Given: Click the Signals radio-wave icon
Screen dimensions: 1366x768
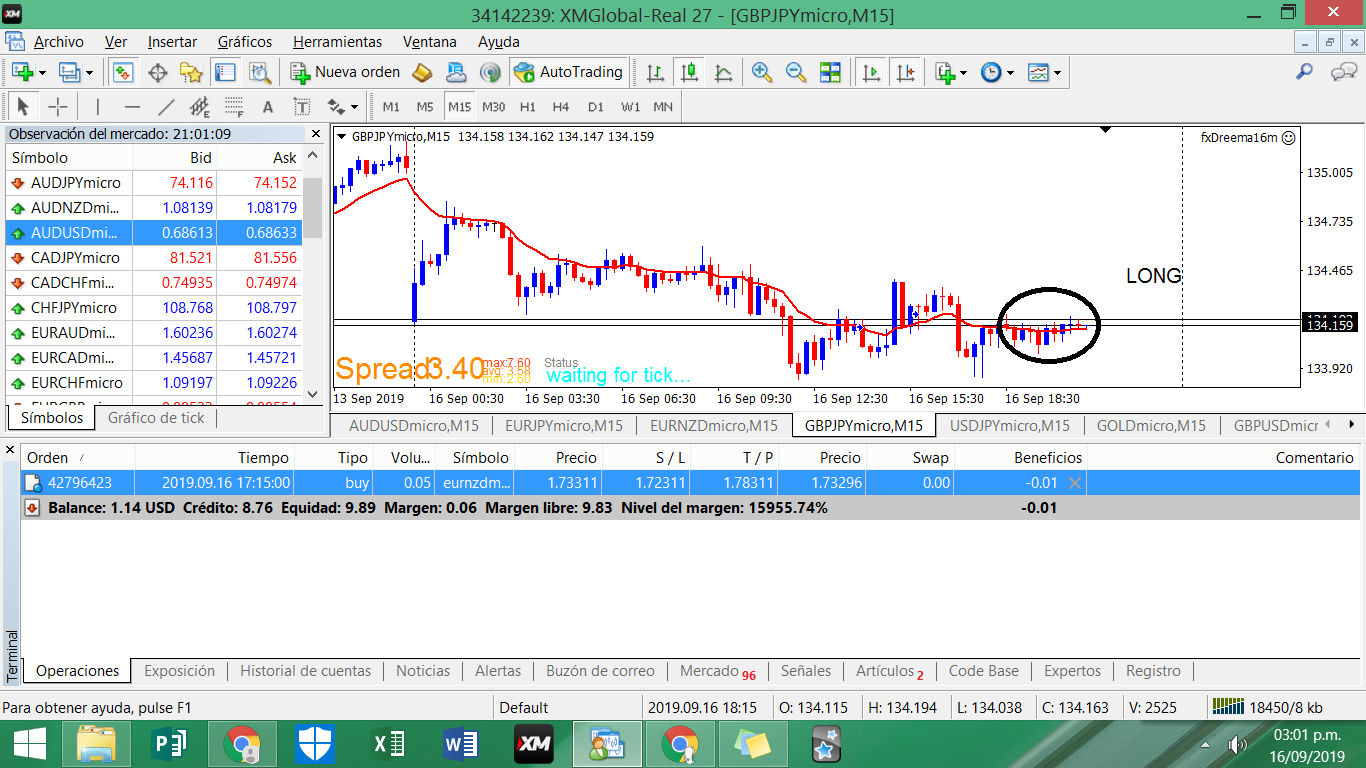Looking at the screenshot, I should (490, 72).
